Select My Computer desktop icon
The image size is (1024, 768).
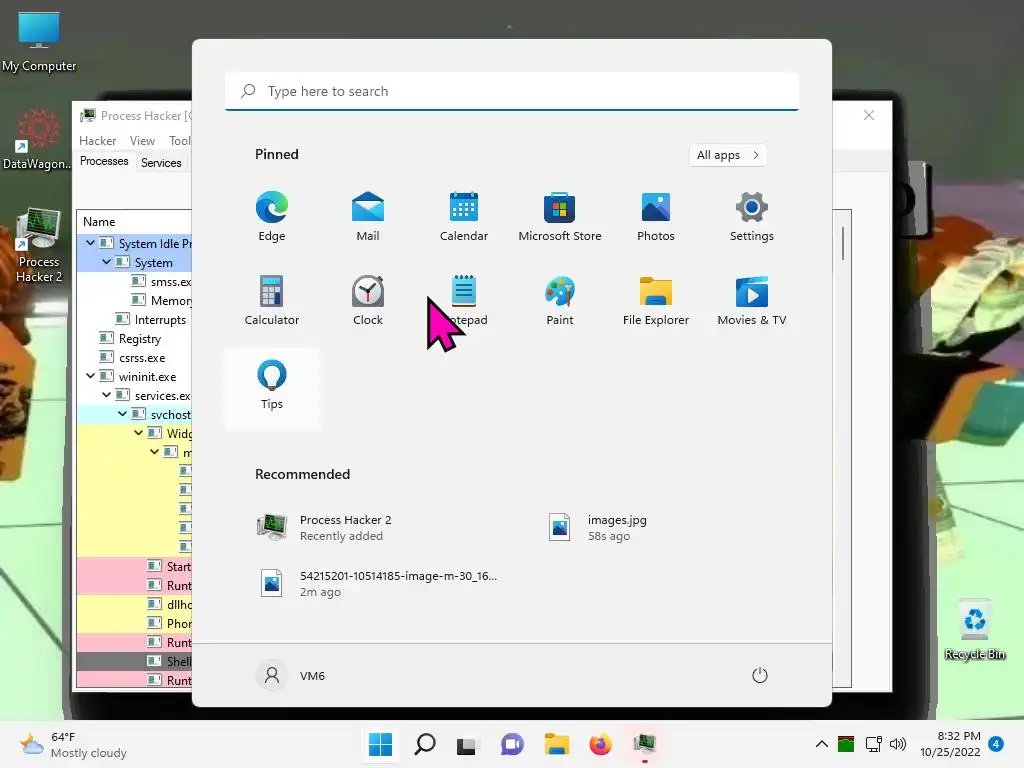pyautogui.click(x=39, y=42)
